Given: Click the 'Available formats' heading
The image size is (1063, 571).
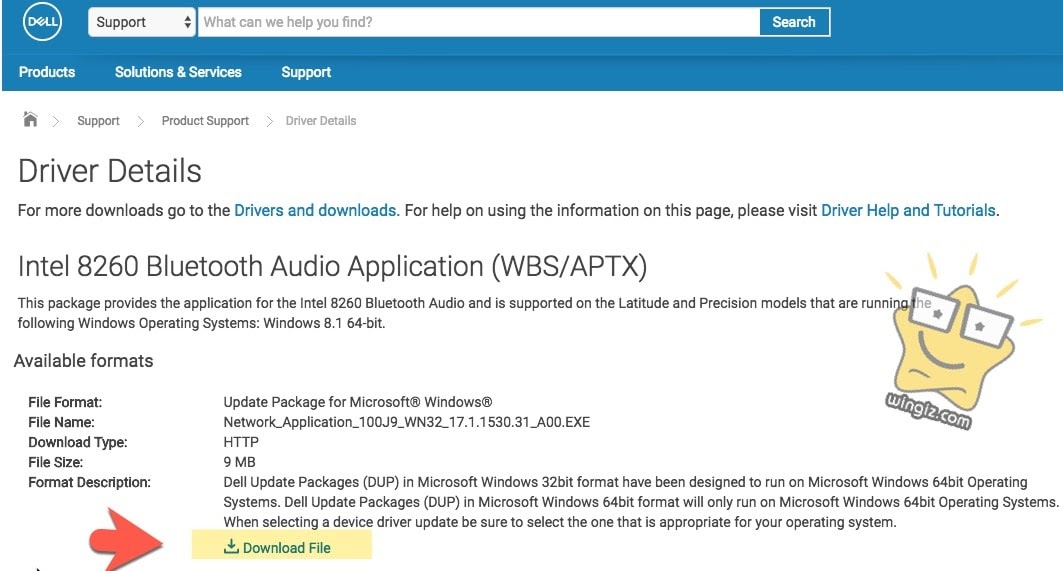Looking at the screenshot, I should (x=83, y=361).
